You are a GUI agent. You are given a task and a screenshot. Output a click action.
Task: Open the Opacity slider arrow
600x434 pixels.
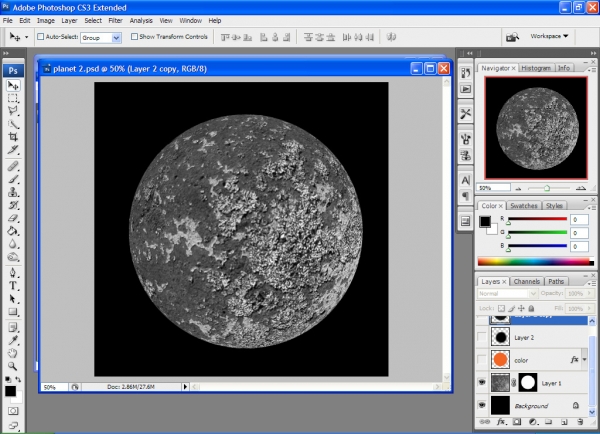click(589, 293)
